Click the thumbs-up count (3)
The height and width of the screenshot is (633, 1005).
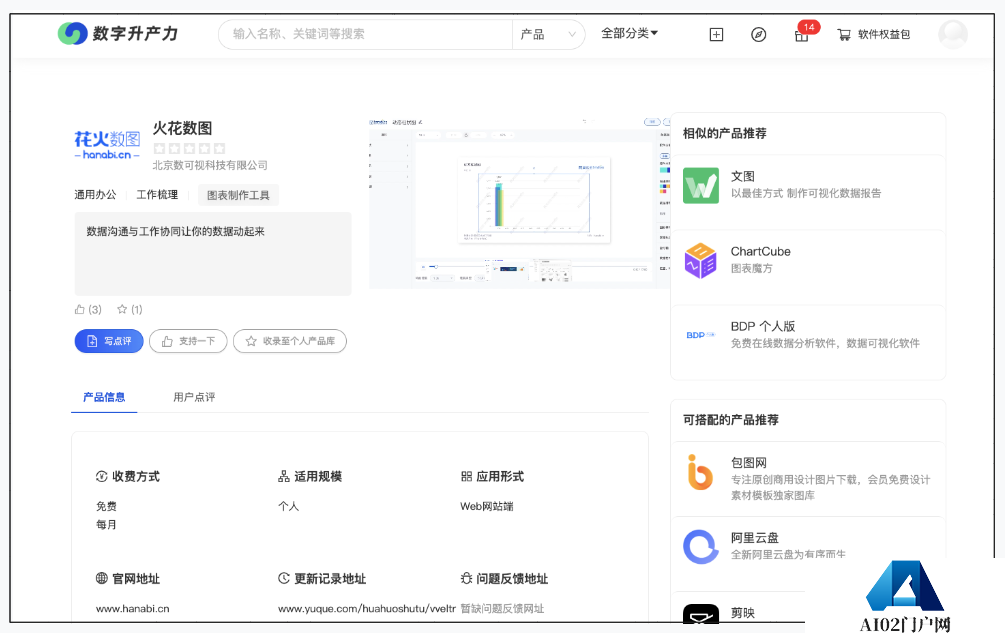click(88, 309)
